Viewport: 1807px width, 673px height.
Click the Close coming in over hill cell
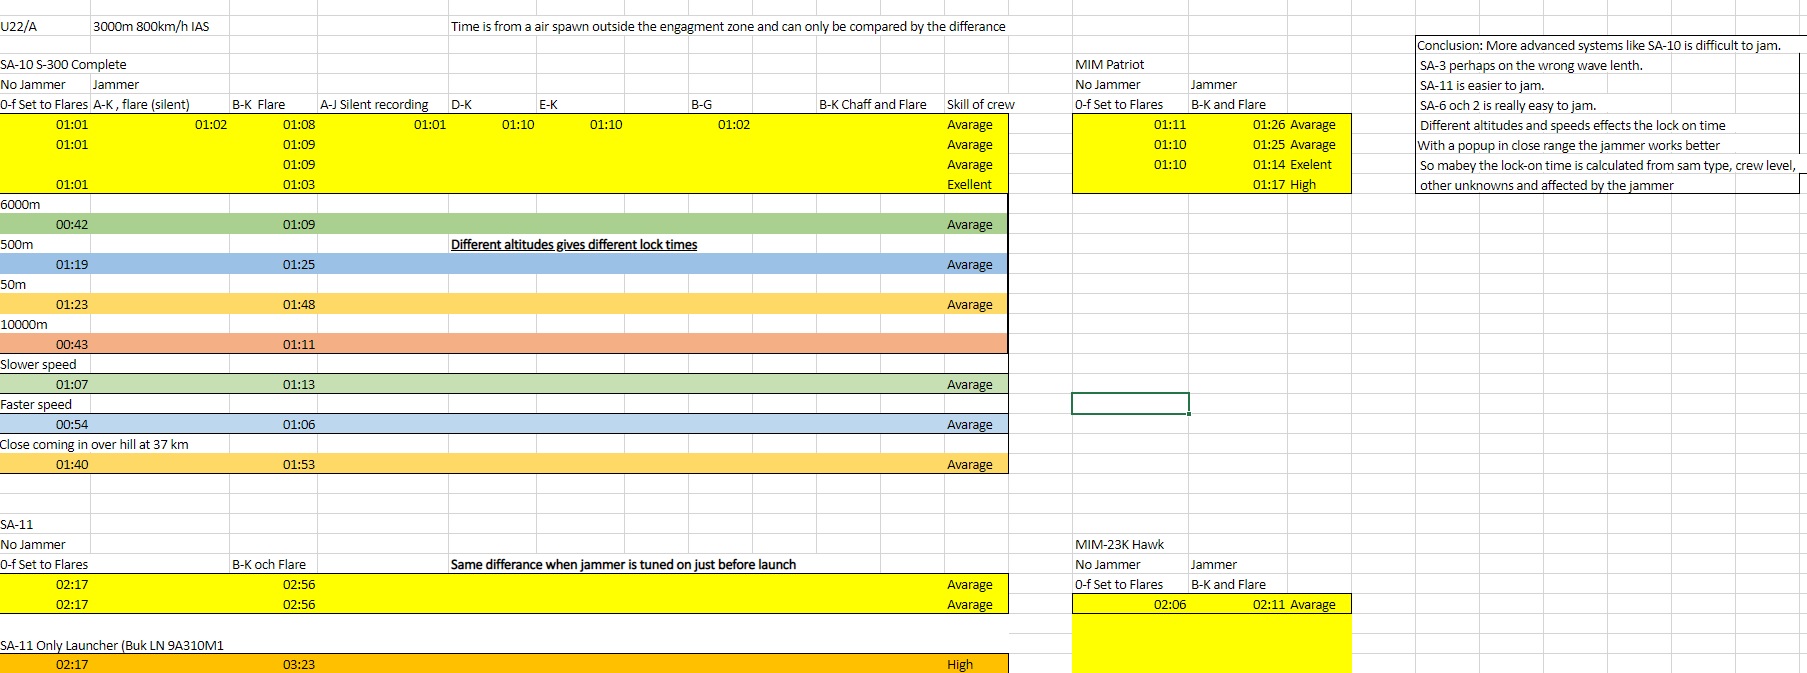pyautogui.click(x=94, y=444)
